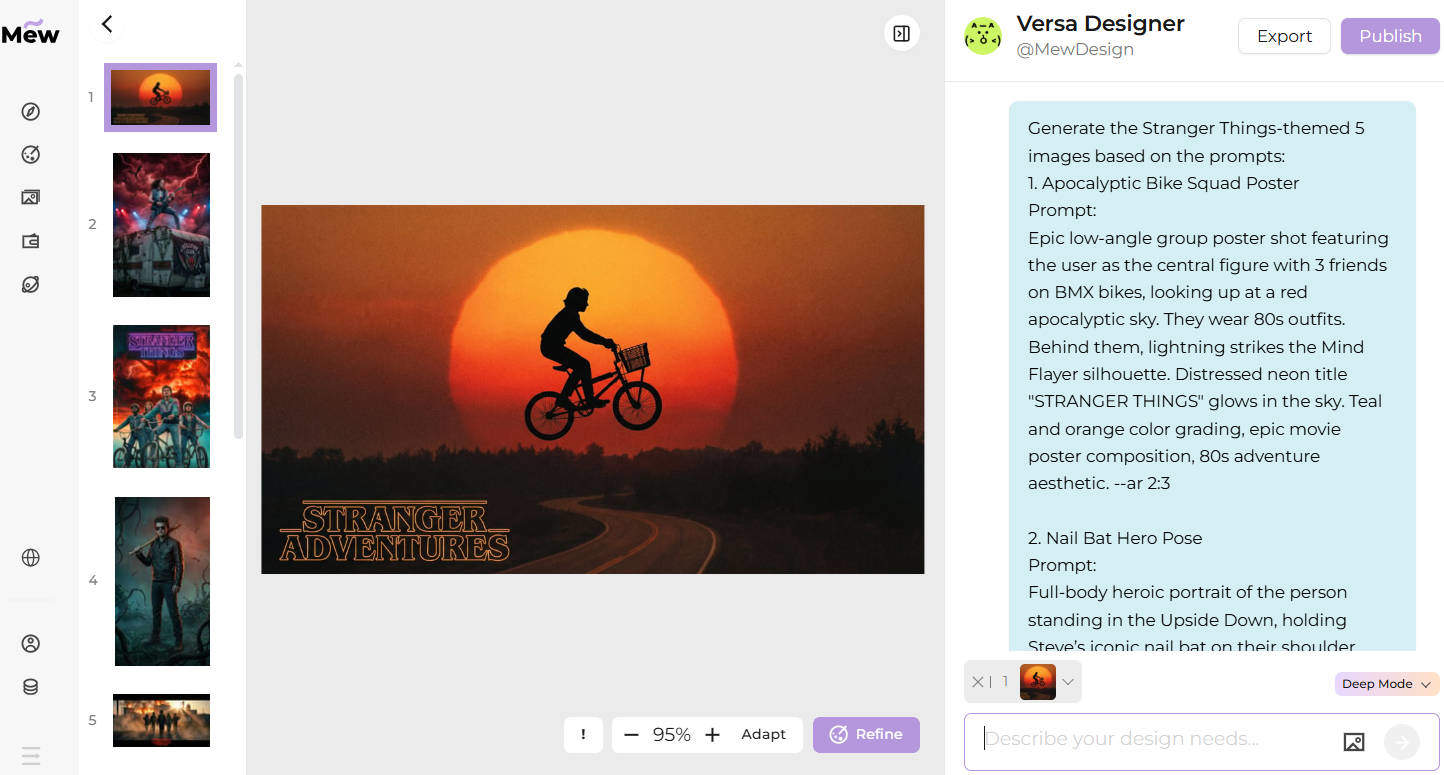Increase zoom with the plus button
Screen dimensions: 1444x775
(712, 735)
